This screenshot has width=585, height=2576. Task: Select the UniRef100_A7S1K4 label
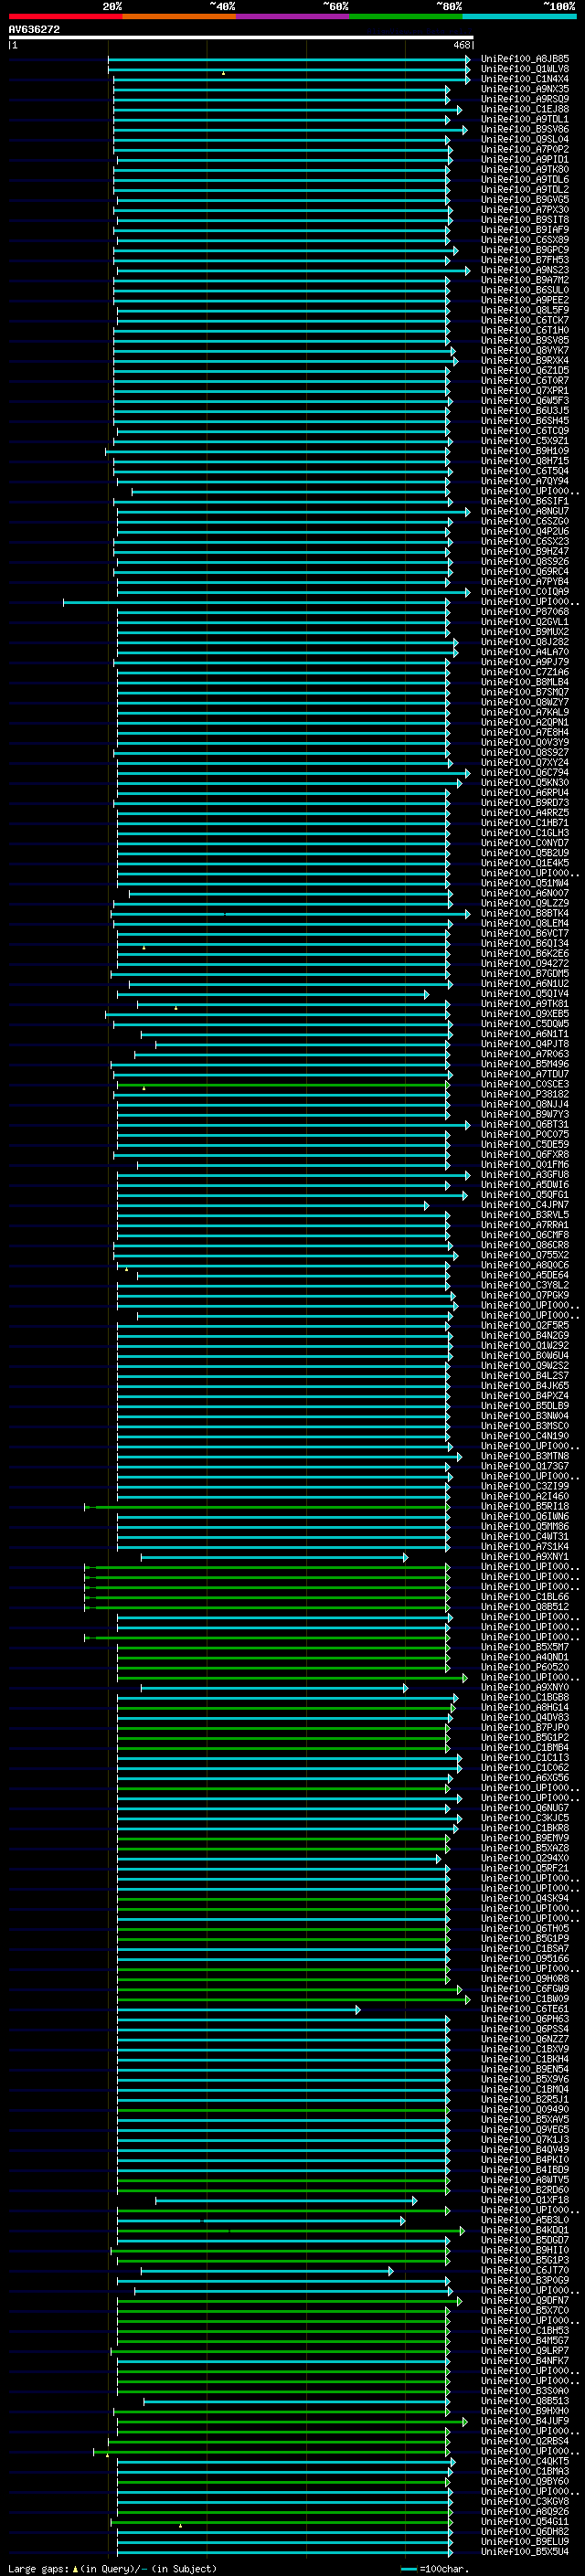point(525,1546)
